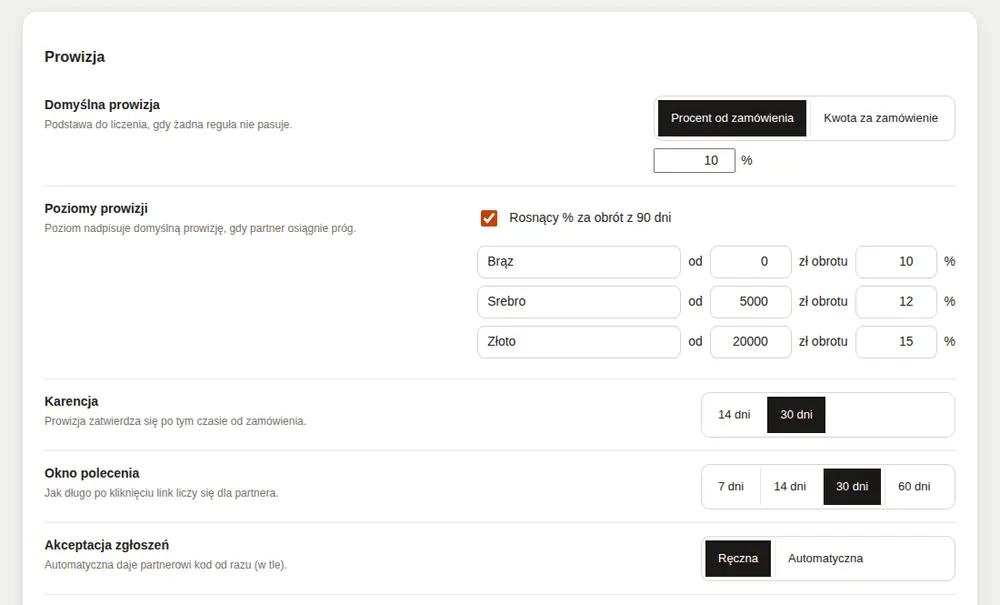Viewport: 1000px width, 605px height.
Task: Click the Karencja label
Action: point(71,402)
